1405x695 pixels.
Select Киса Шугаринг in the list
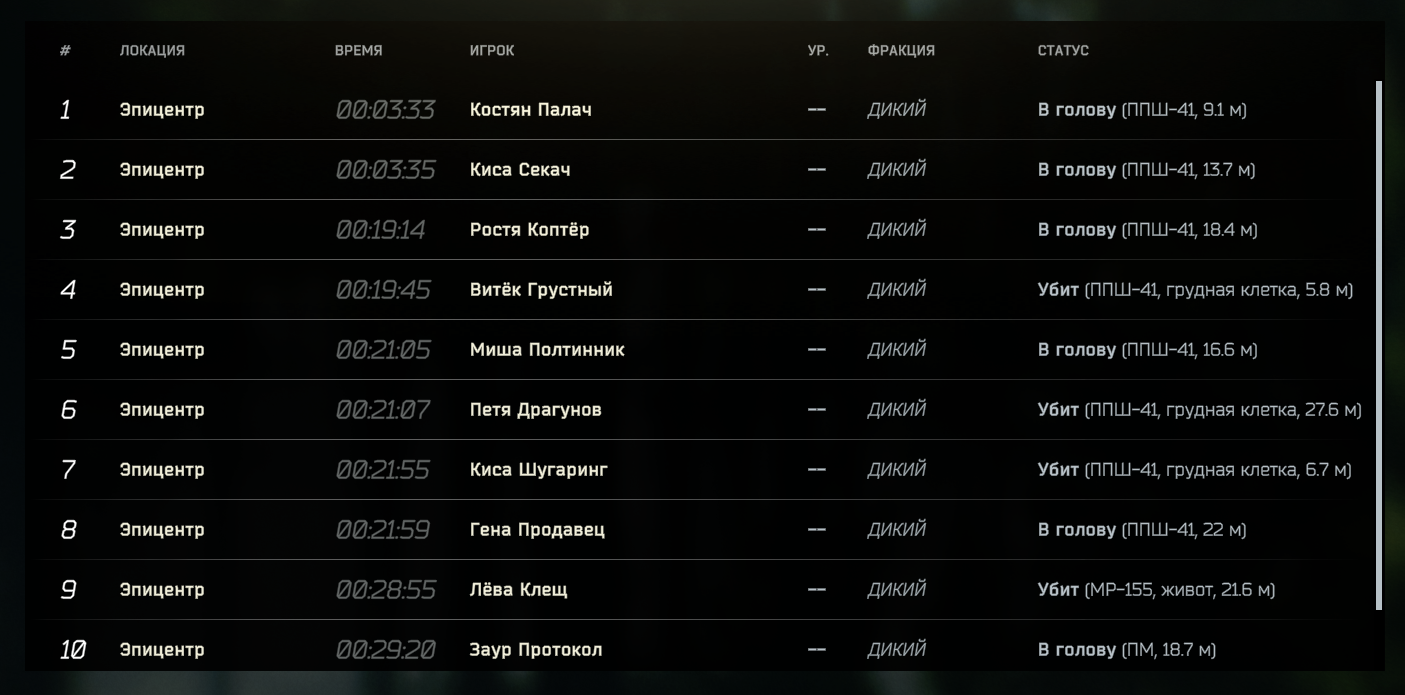tap(538, 469)
